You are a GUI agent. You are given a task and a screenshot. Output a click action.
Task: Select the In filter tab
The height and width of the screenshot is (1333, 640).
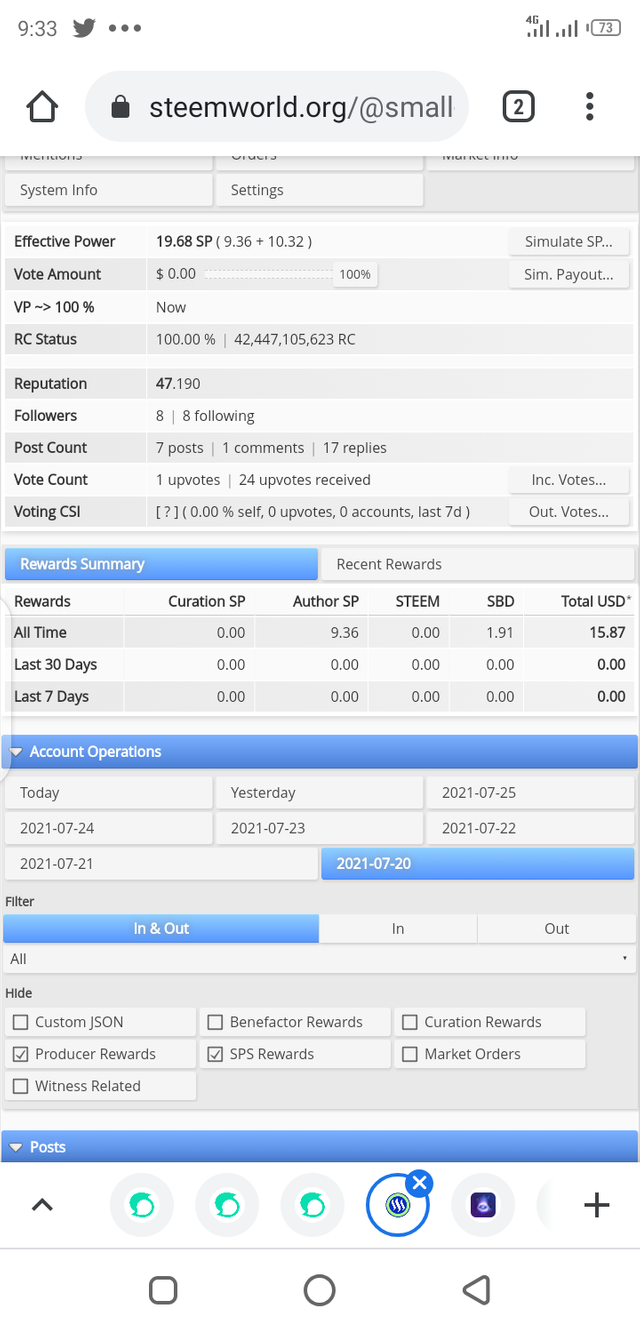click(398, 929)
